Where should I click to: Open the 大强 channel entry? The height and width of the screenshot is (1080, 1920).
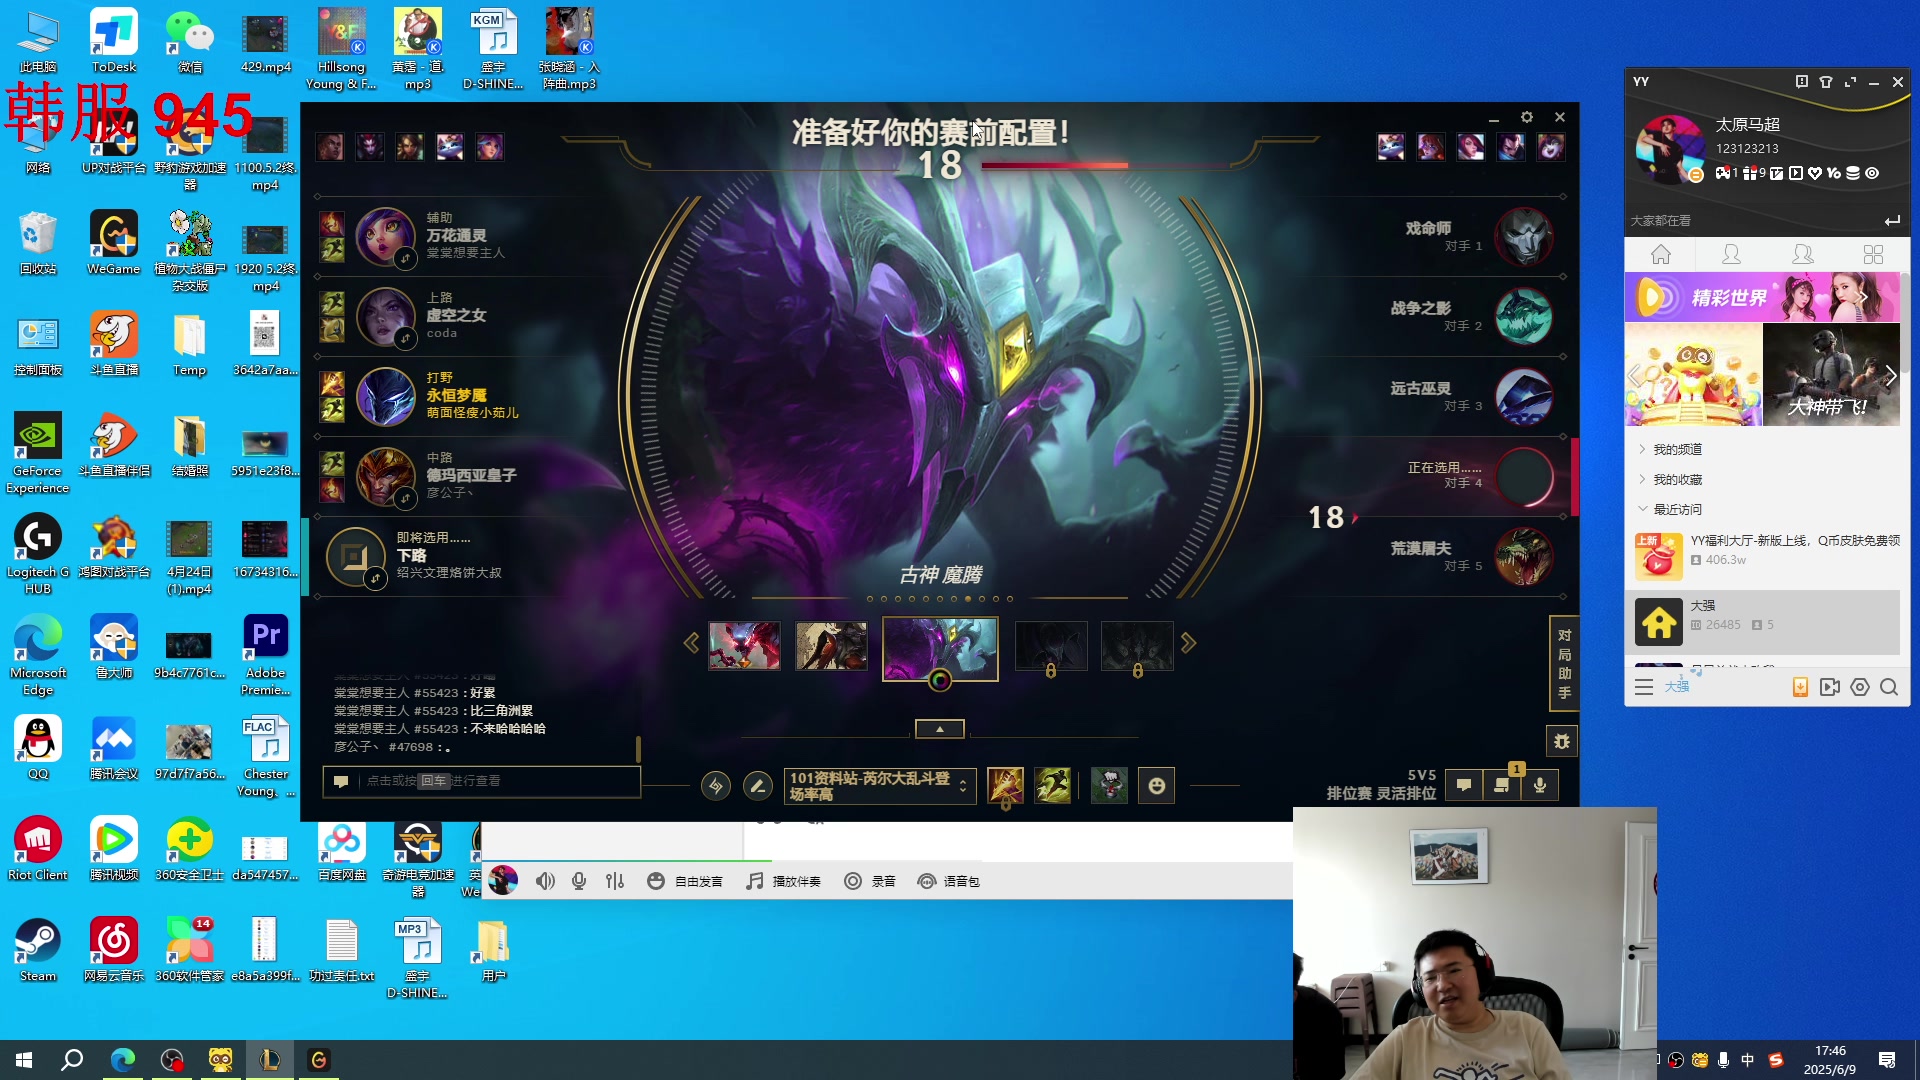pyautogui.click(x=1763, y=621)
